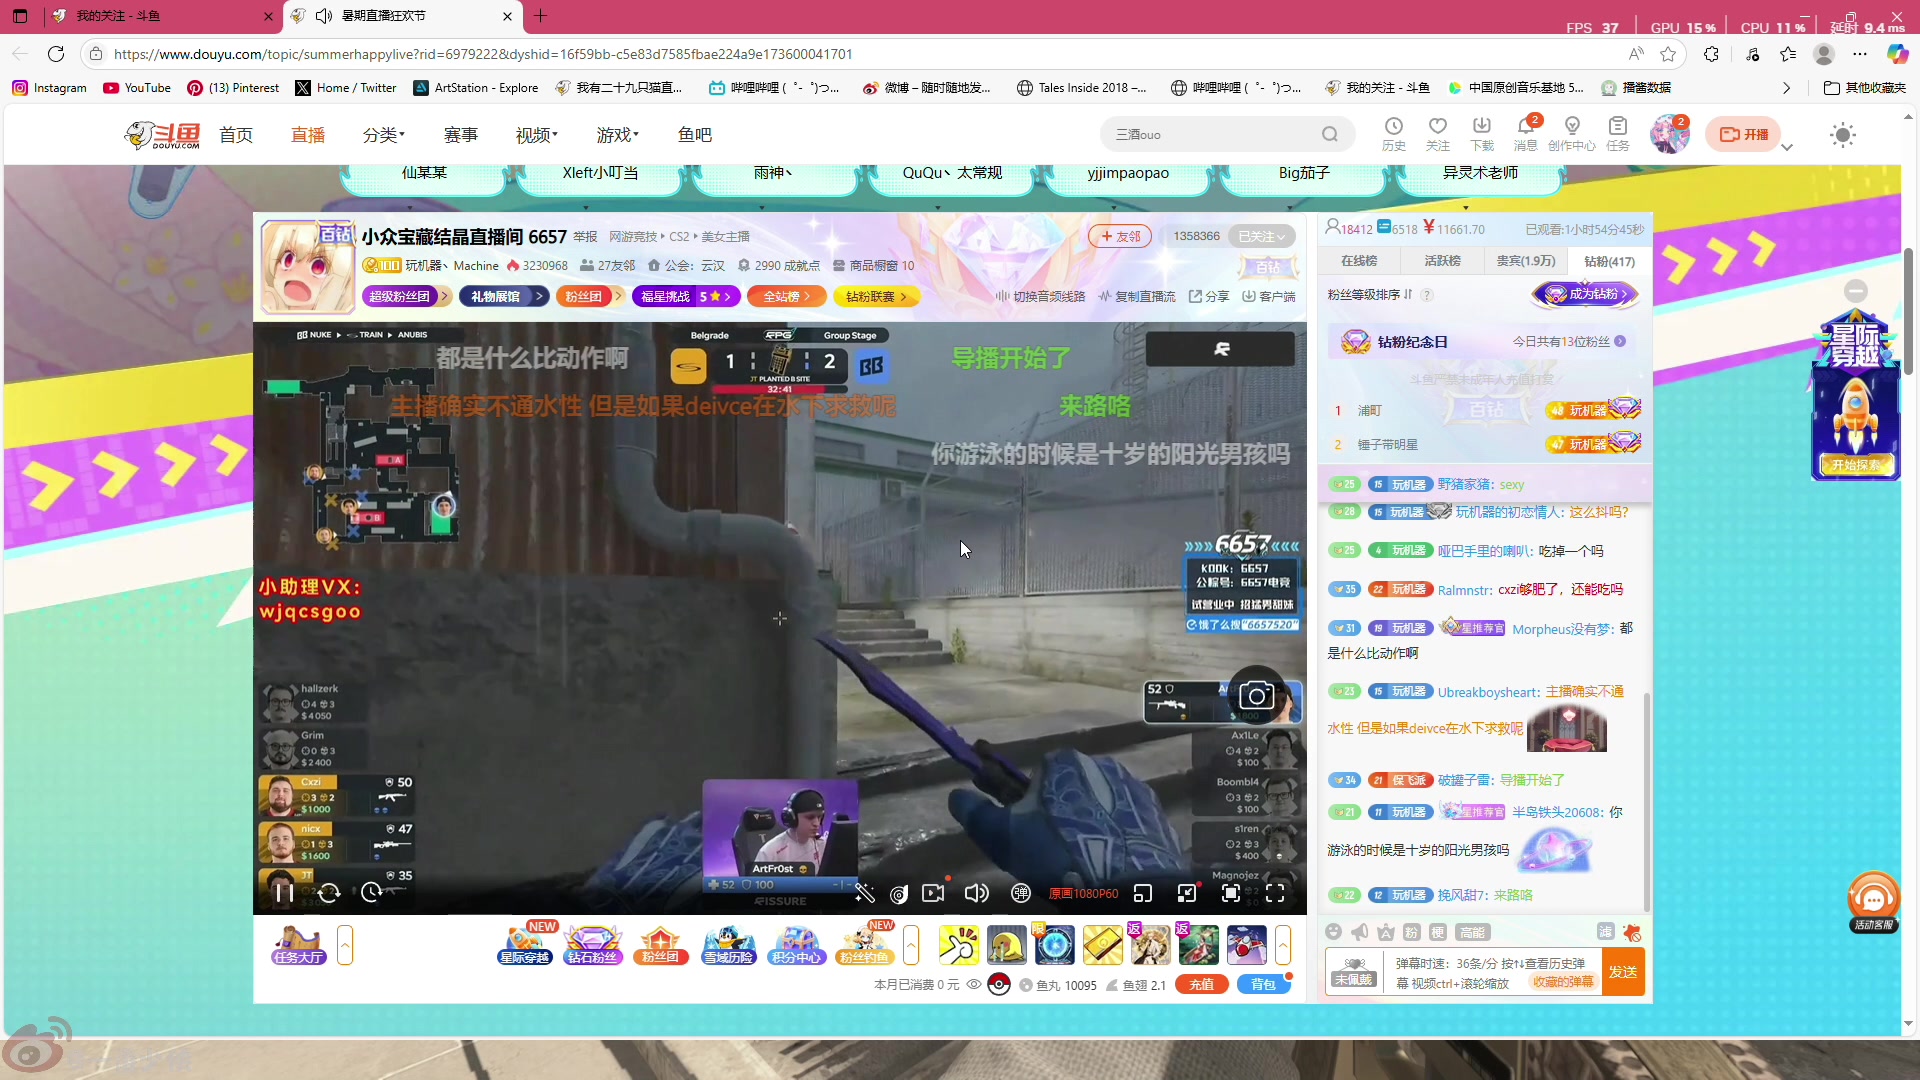Screen dimensions: 1920x1080
Task: Open 收藏的弹幕 saved comments
Action: tap(1564, 982)
